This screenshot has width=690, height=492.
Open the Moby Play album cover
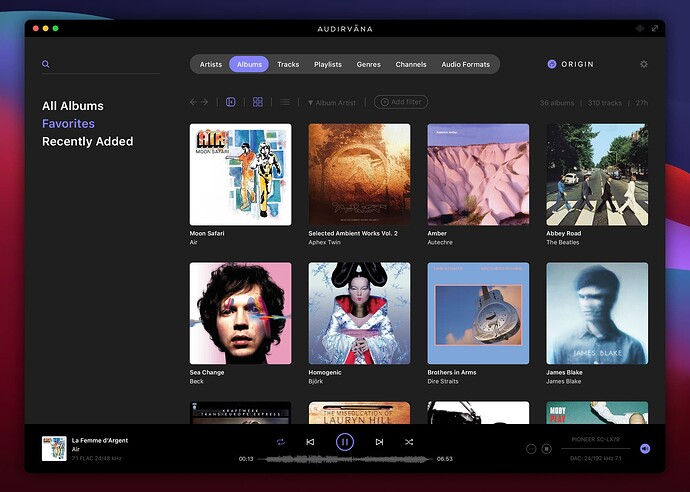point(597,413)
